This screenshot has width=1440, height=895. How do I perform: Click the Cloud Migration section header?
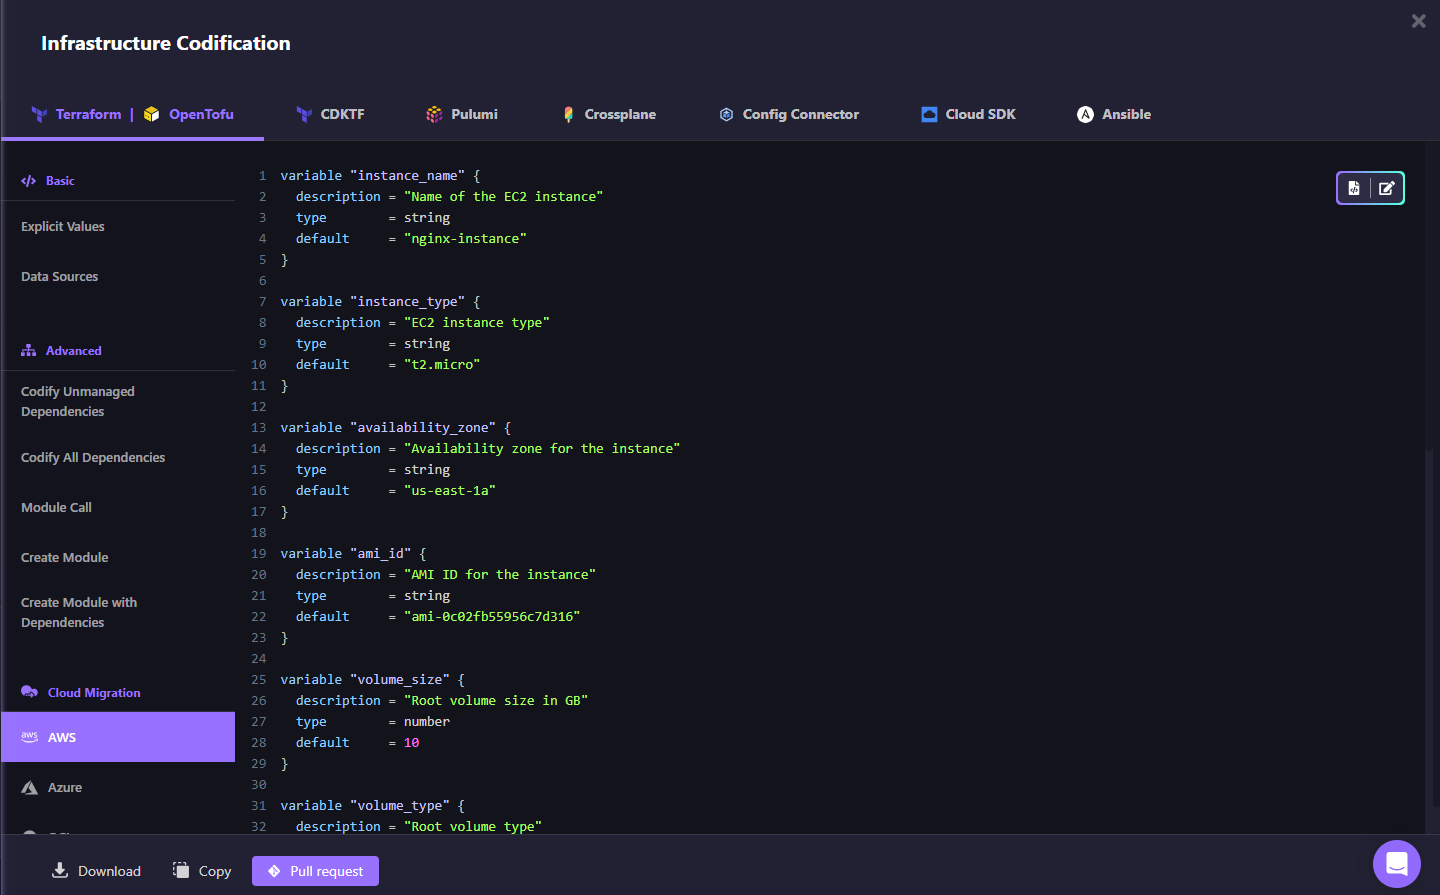click(94, 693)
